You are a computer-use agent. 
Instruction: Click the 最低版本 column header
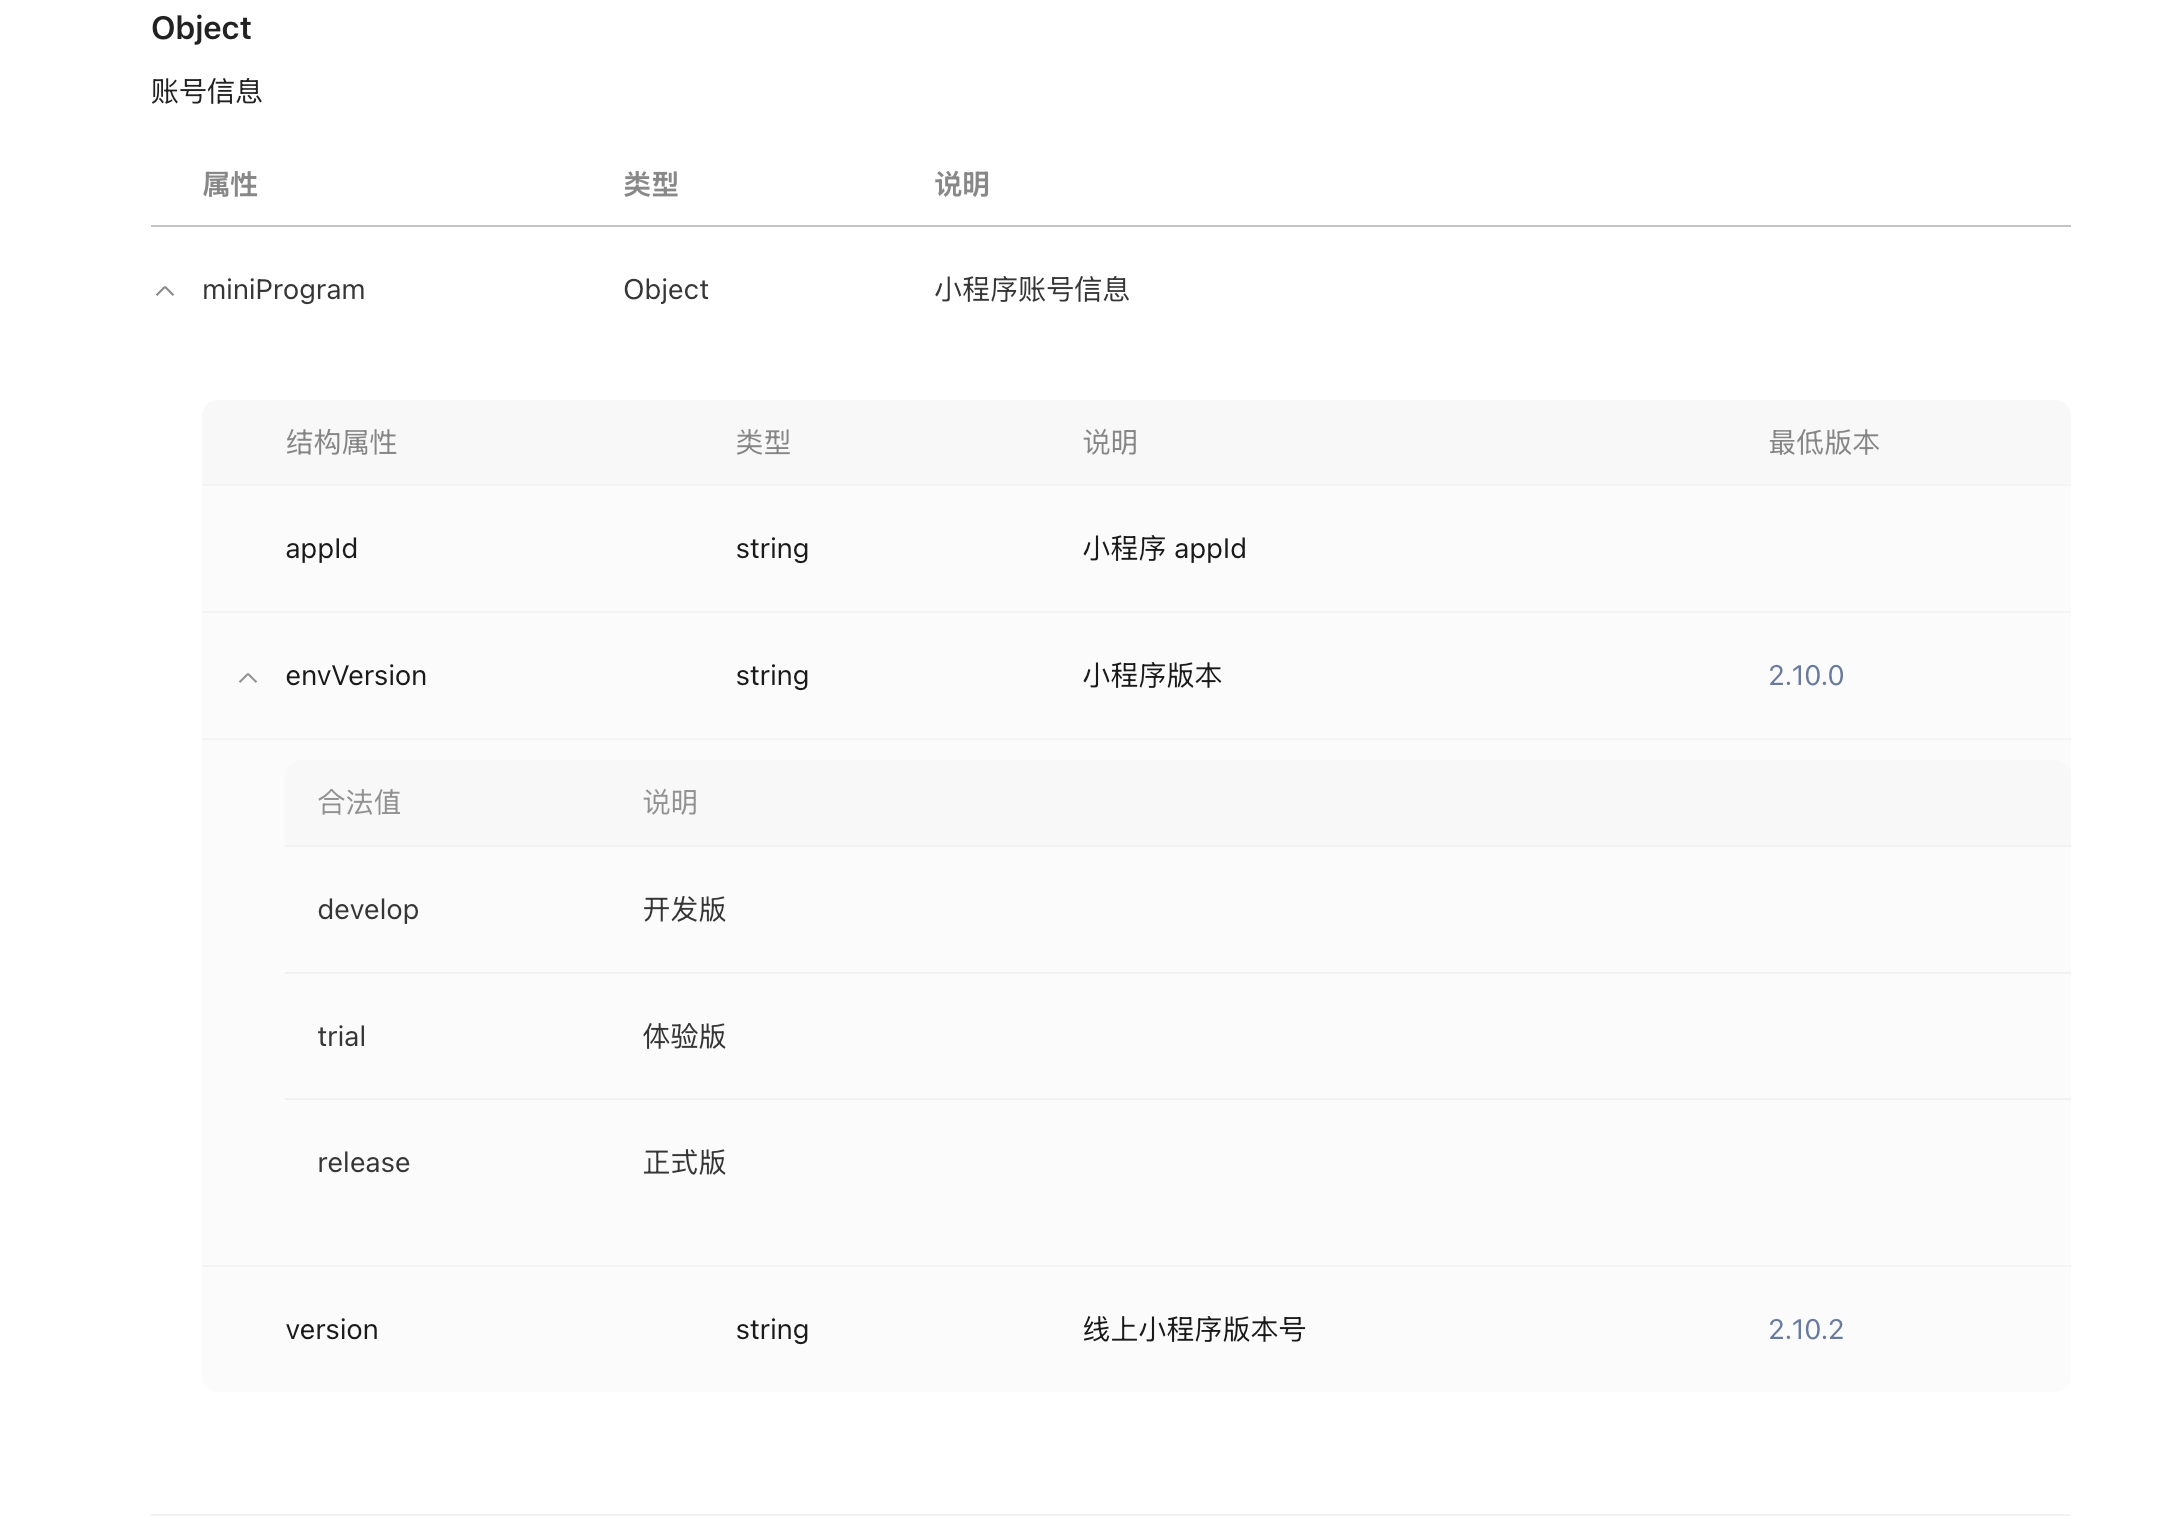pyautogui.click(x=1823, y=442)
